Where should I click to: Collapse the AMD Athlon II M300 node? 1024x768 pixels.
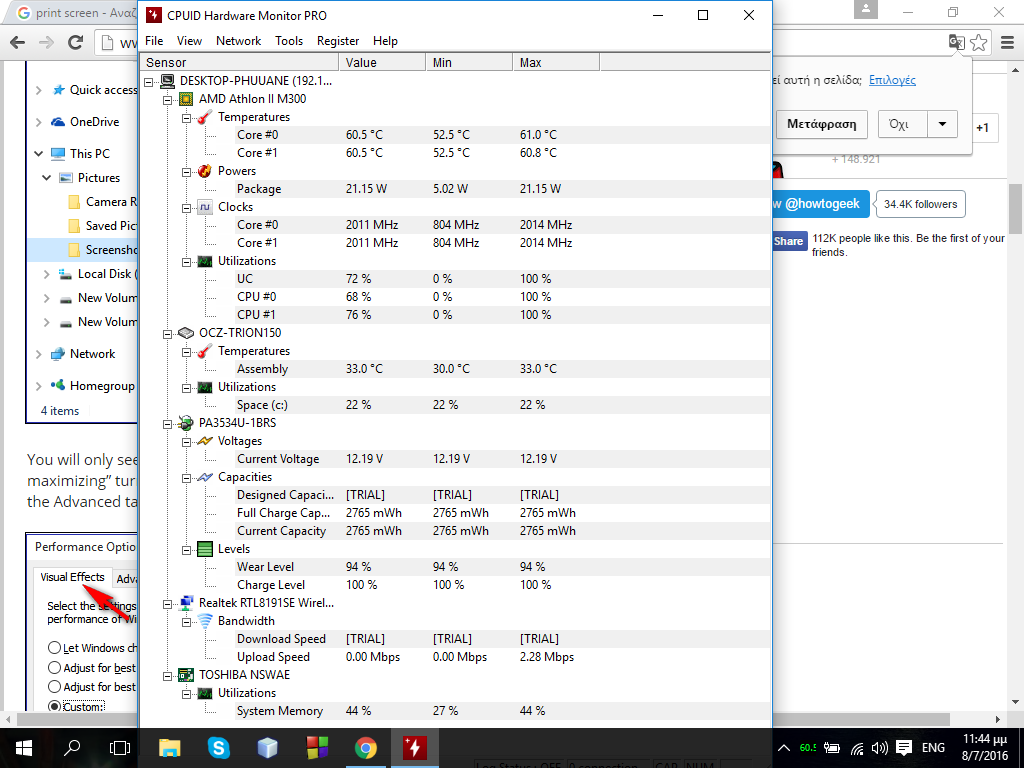click(x=168, y=100)
